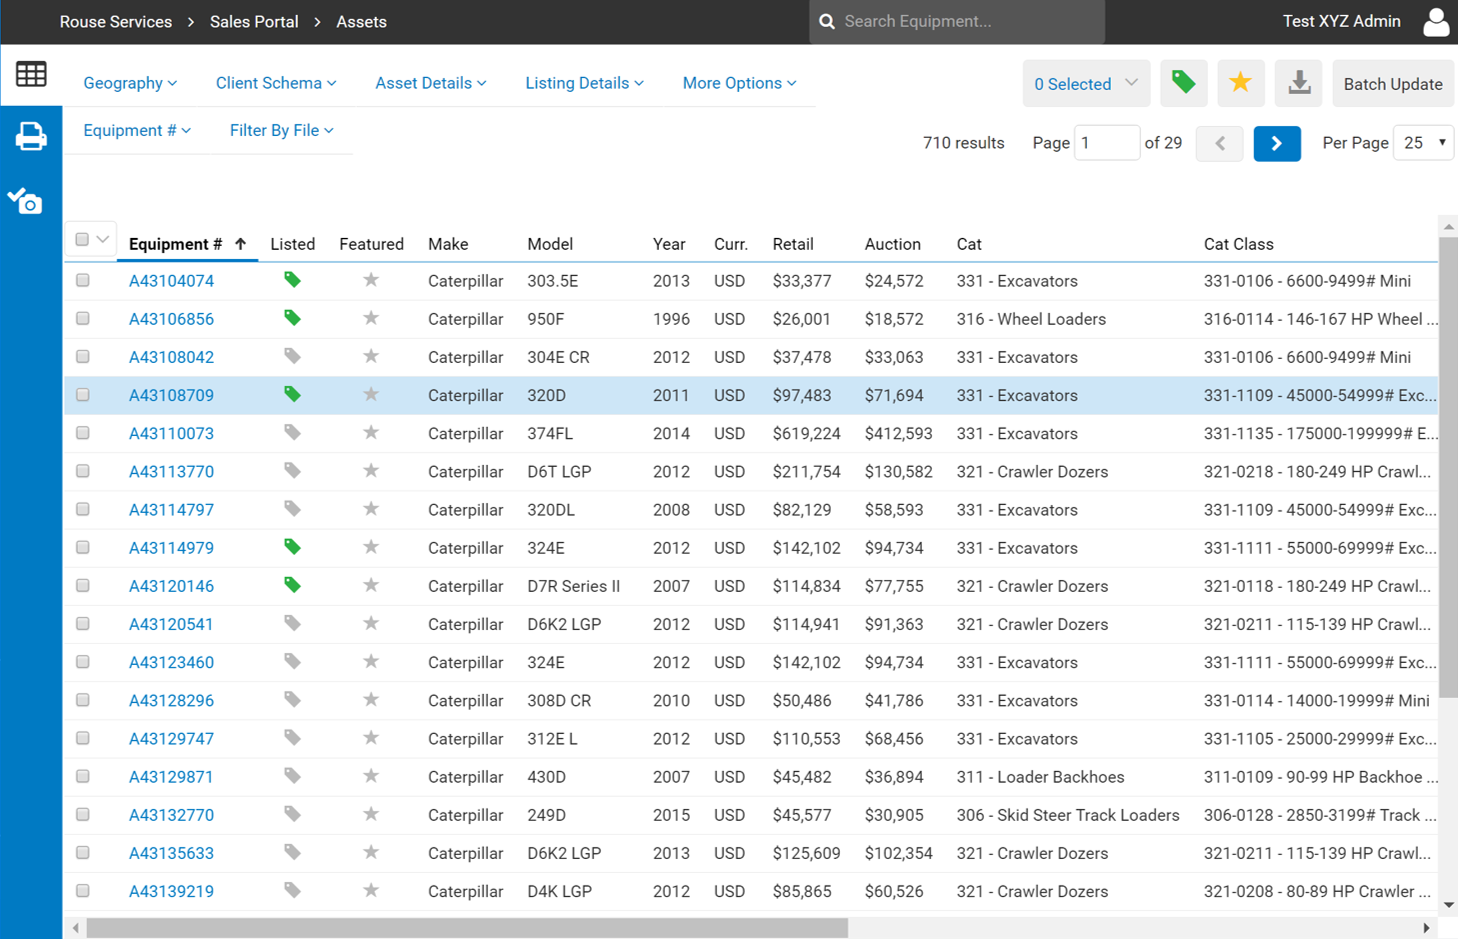This screenshot has width=1458, height=939.
Task: Click the camera check icon in sidebar
Action: coord(26,201)
